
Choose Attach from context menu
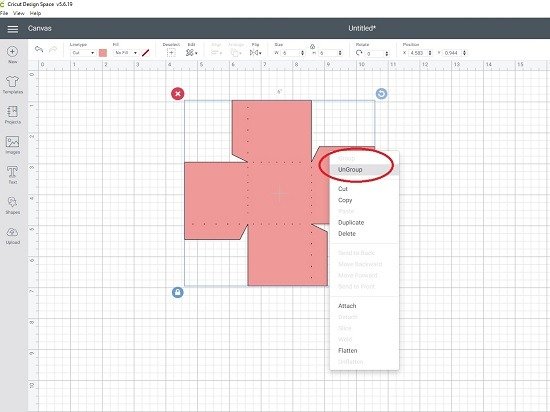coord(347,306)
